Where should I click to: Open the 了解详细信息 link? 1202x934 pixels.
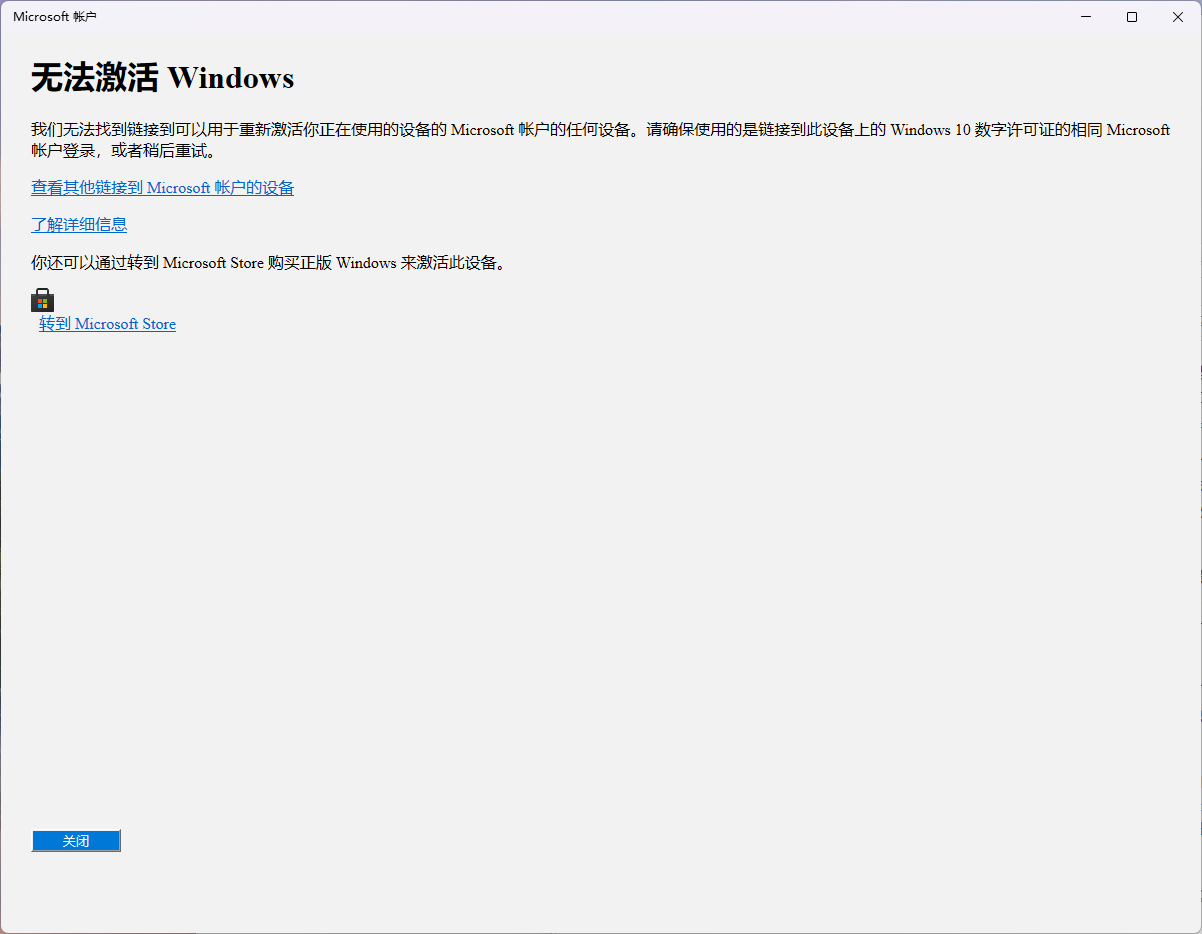pyautogui.click(x=79, y=225)
